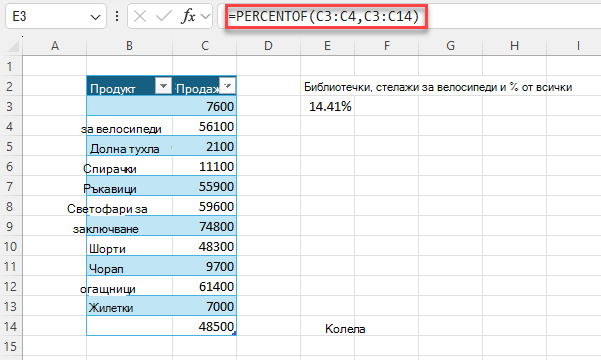This screenshot has height=360, width=601.
Task: Select the cell with value 59600
Action: click(205, 206)
